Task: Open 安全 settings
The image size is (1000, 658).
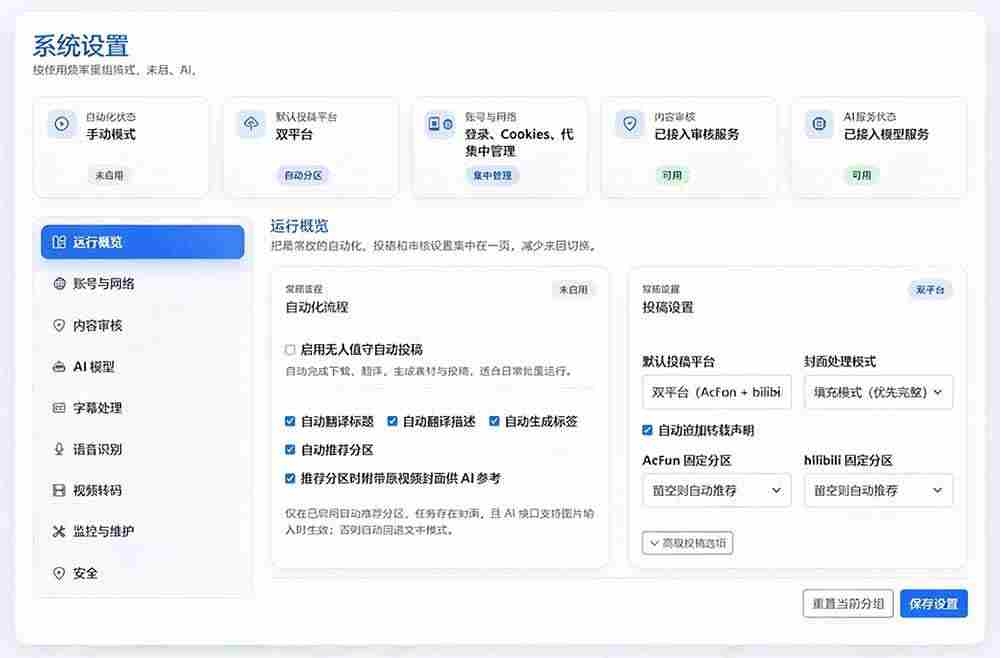Action: pyautogui.click(x=142, y=573)
